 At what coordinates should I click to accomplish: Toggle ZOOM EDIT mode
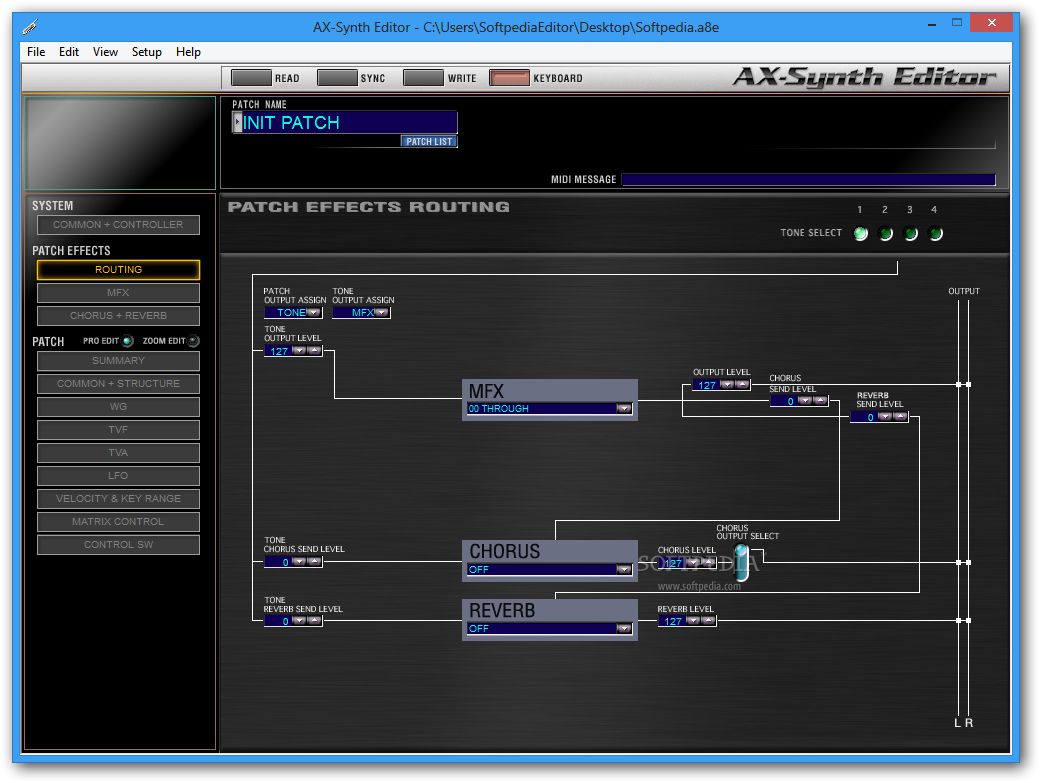[193, 341]
